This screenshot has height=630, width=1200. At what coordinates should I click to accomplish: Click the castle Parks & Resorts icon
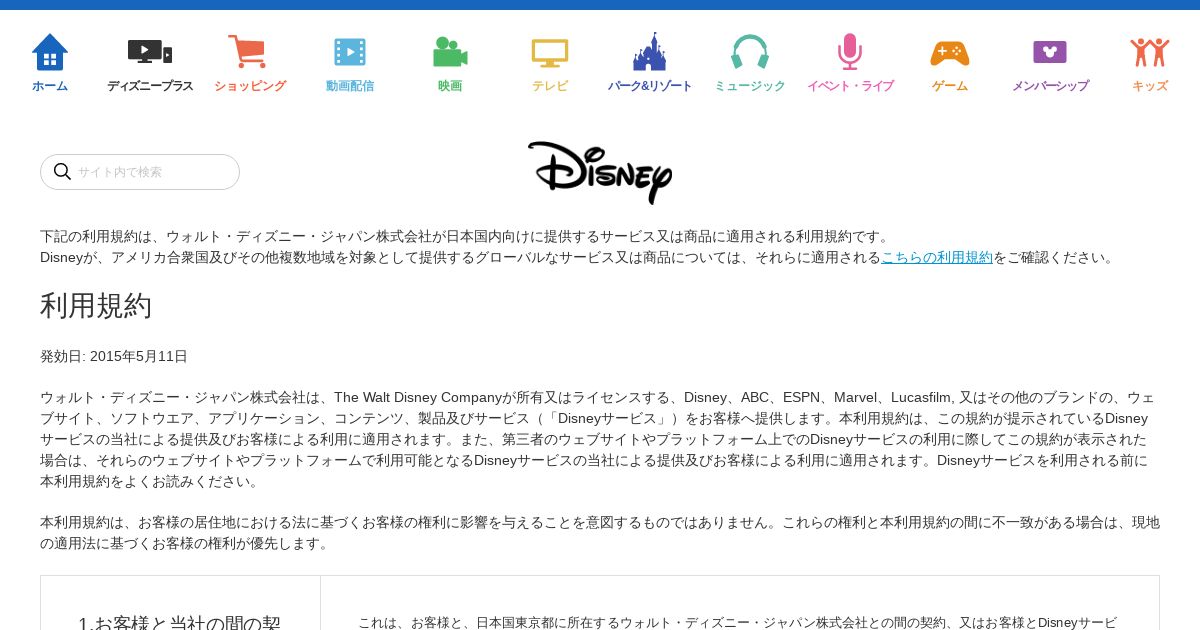point(650,52)
